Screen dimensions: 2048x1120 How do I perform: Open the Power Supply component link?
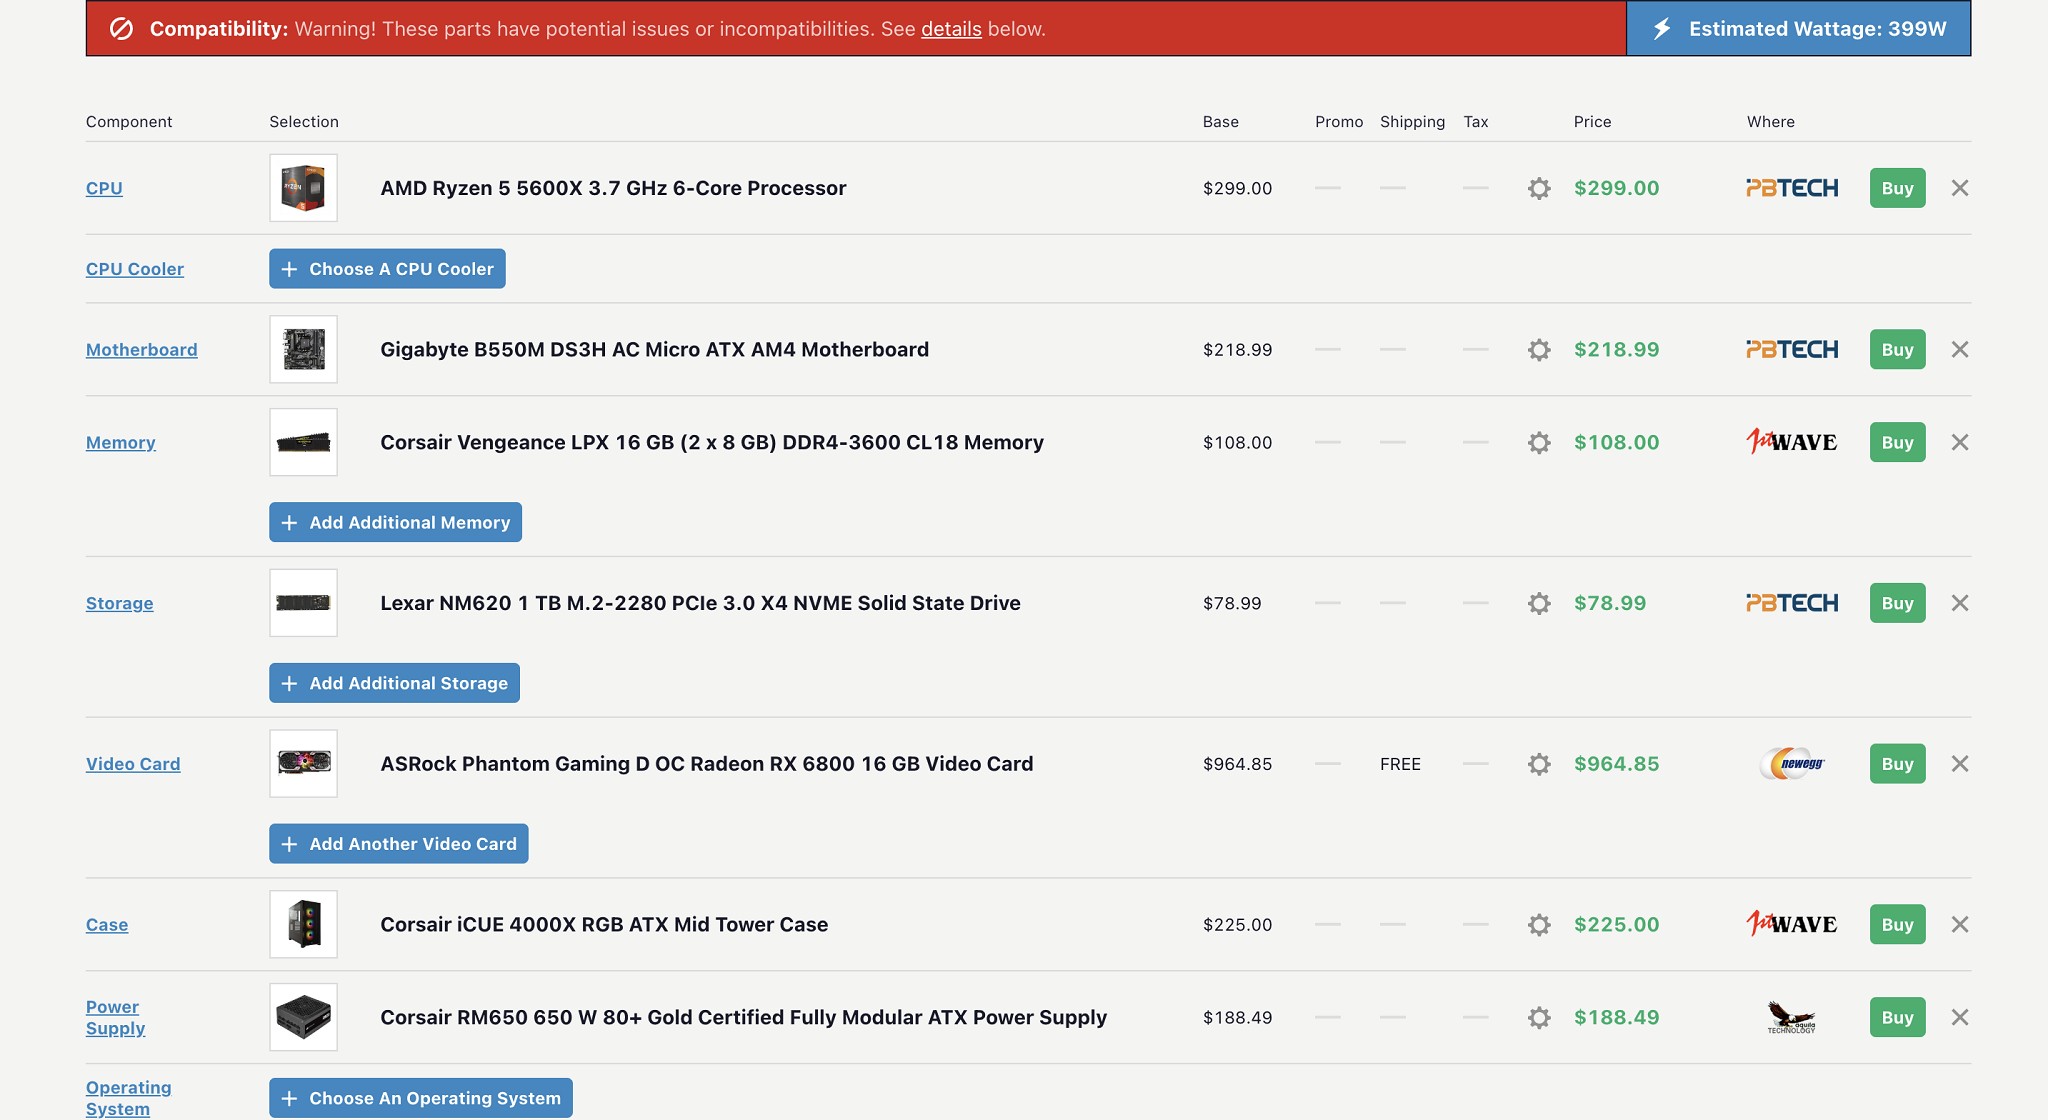(116, 1018)
